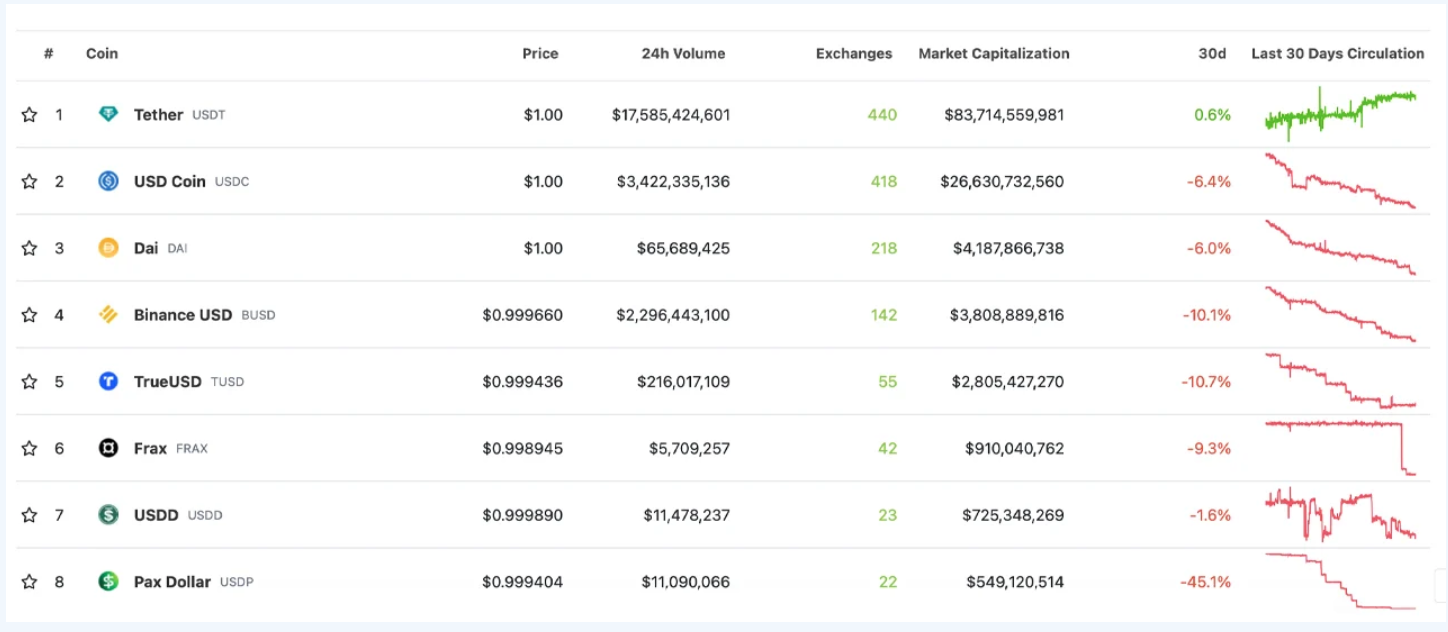
Task: View Tether 30-day circulation chart
Action: (x=1341, y=114)
